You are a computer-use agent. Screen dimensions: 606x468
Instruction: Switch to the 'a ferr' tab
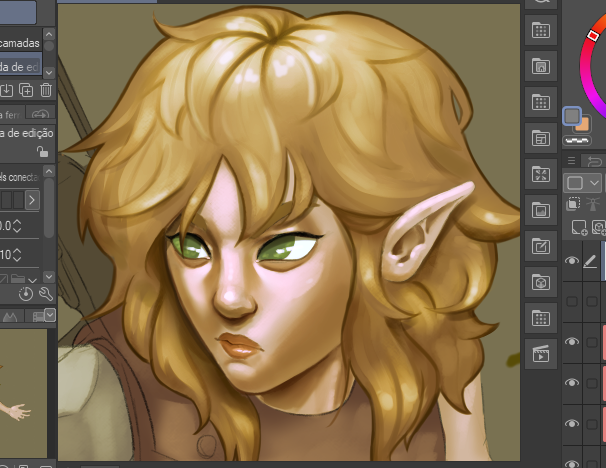(11, 115)
